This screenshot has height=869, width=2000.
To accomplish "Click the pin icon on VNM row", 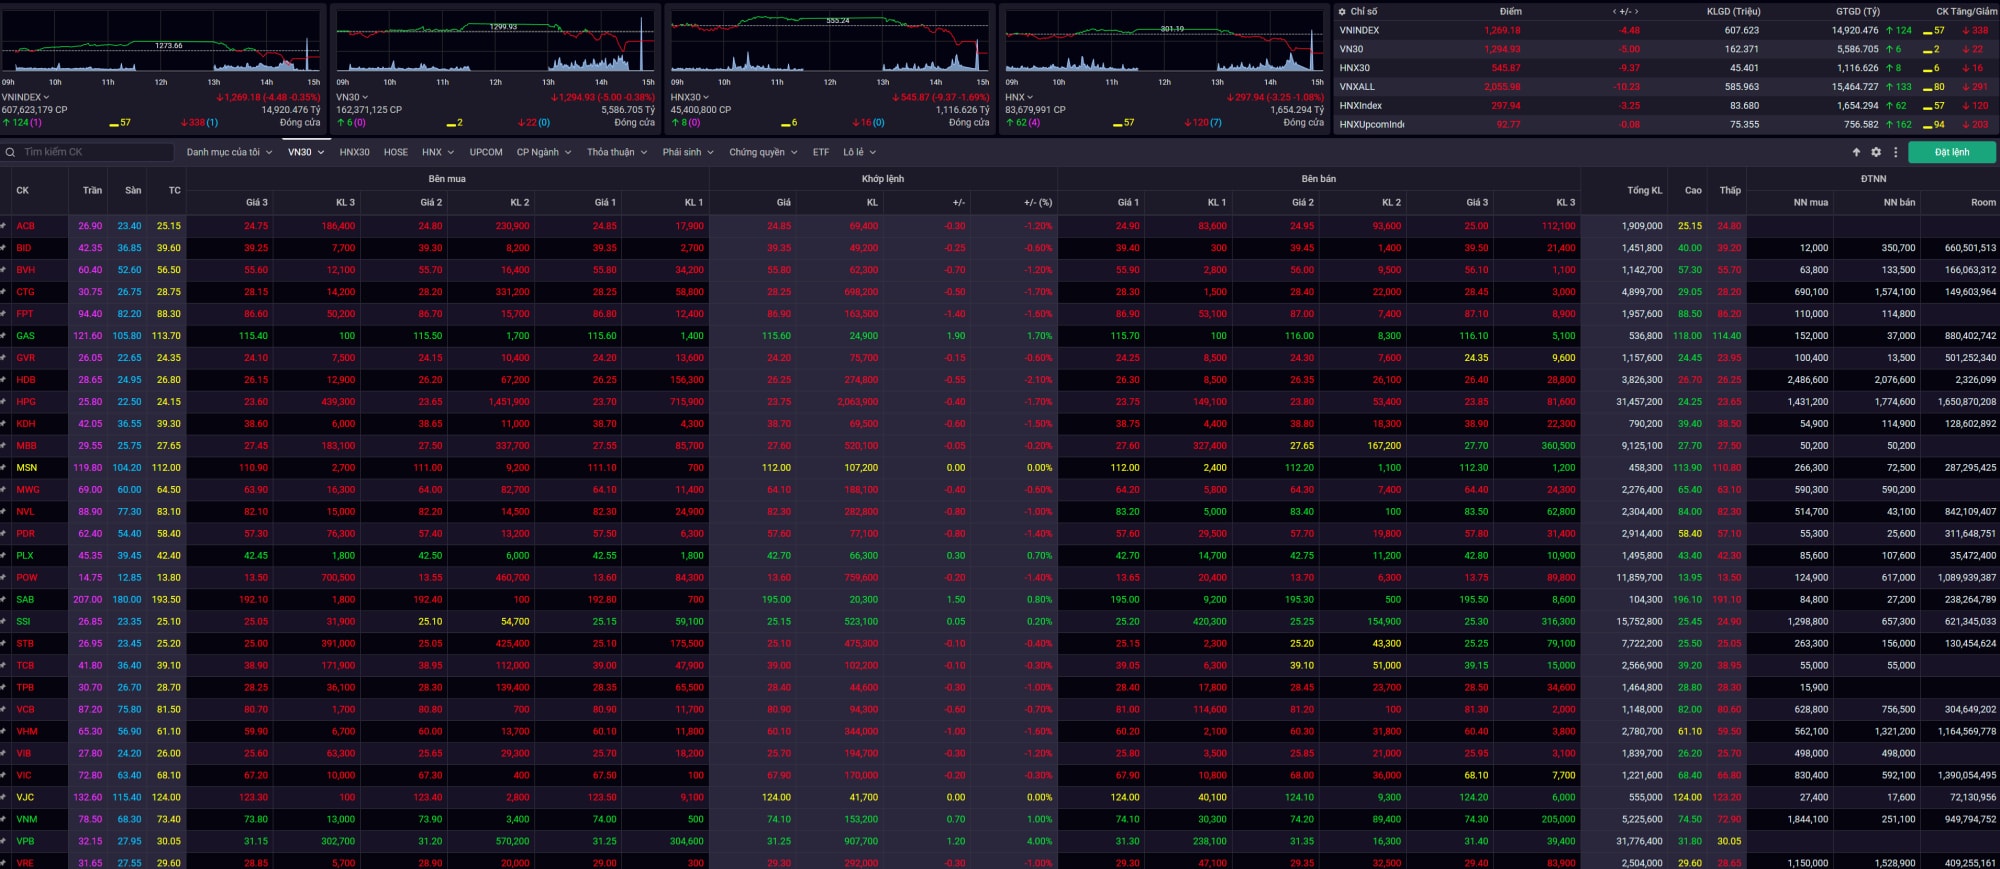I will pos(4,820).
